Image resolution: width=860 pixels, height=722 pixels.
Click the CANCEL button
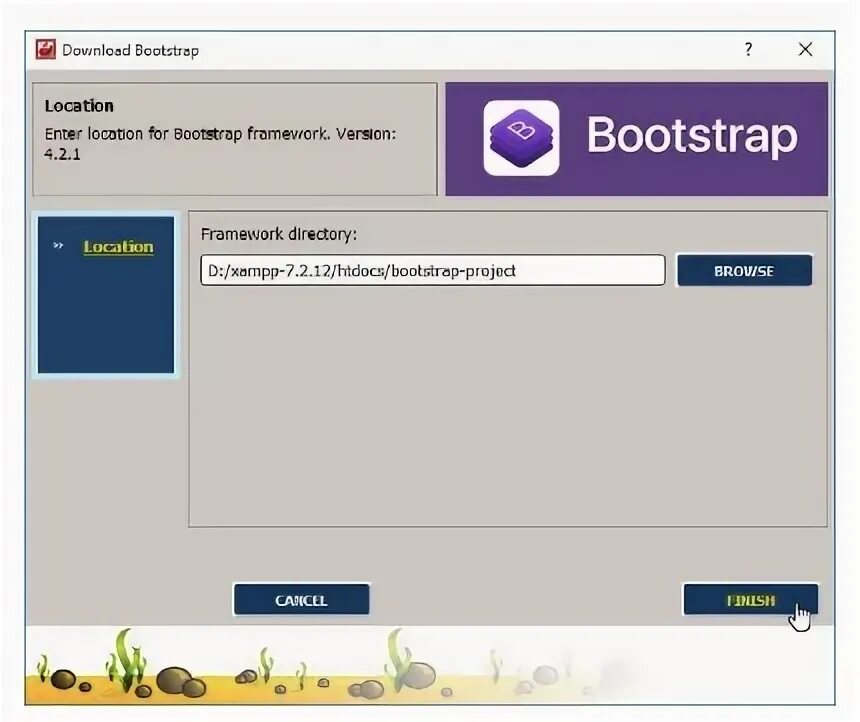tap(301, 600)
